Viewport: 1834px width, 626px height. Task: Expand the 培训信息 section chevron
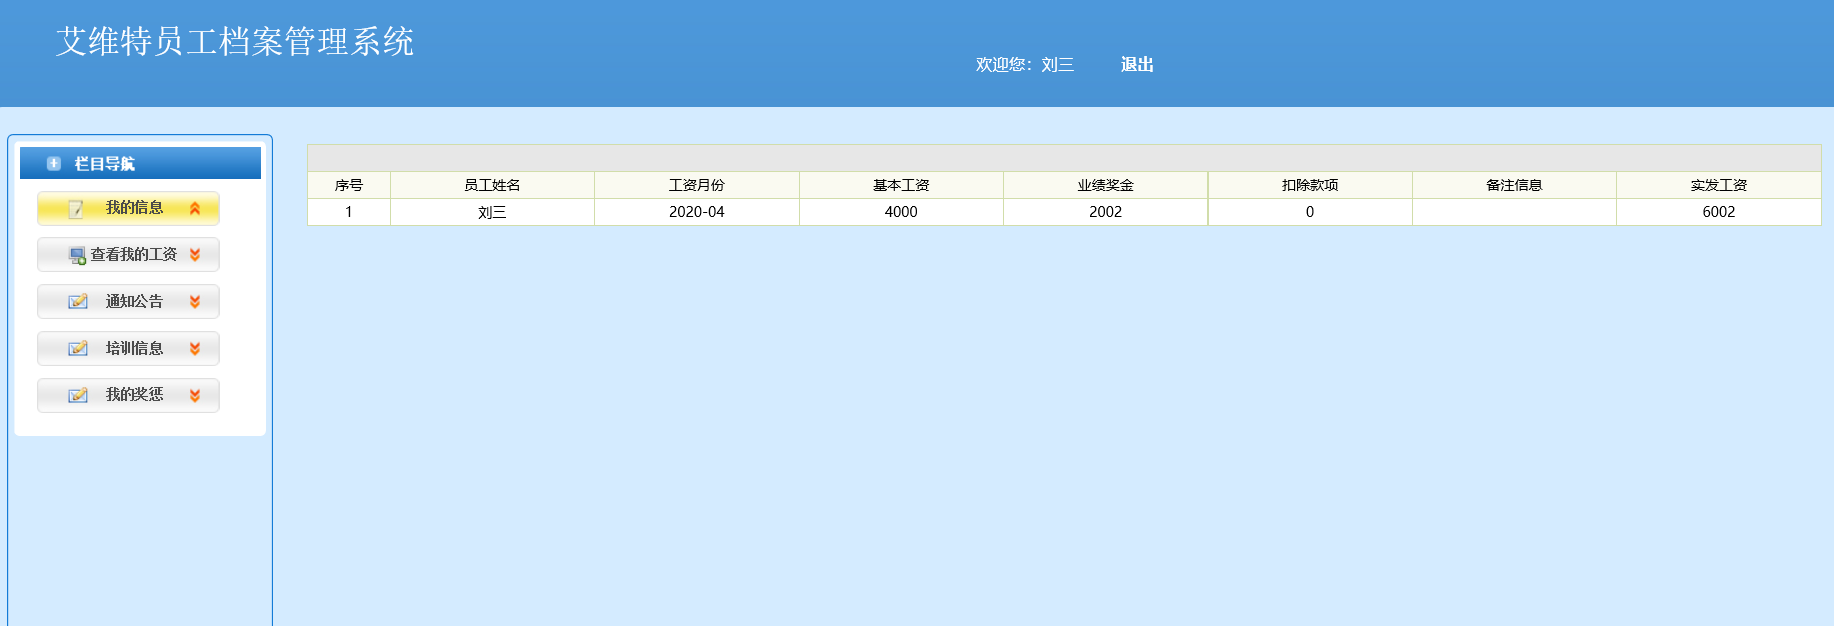coord(195,349)
